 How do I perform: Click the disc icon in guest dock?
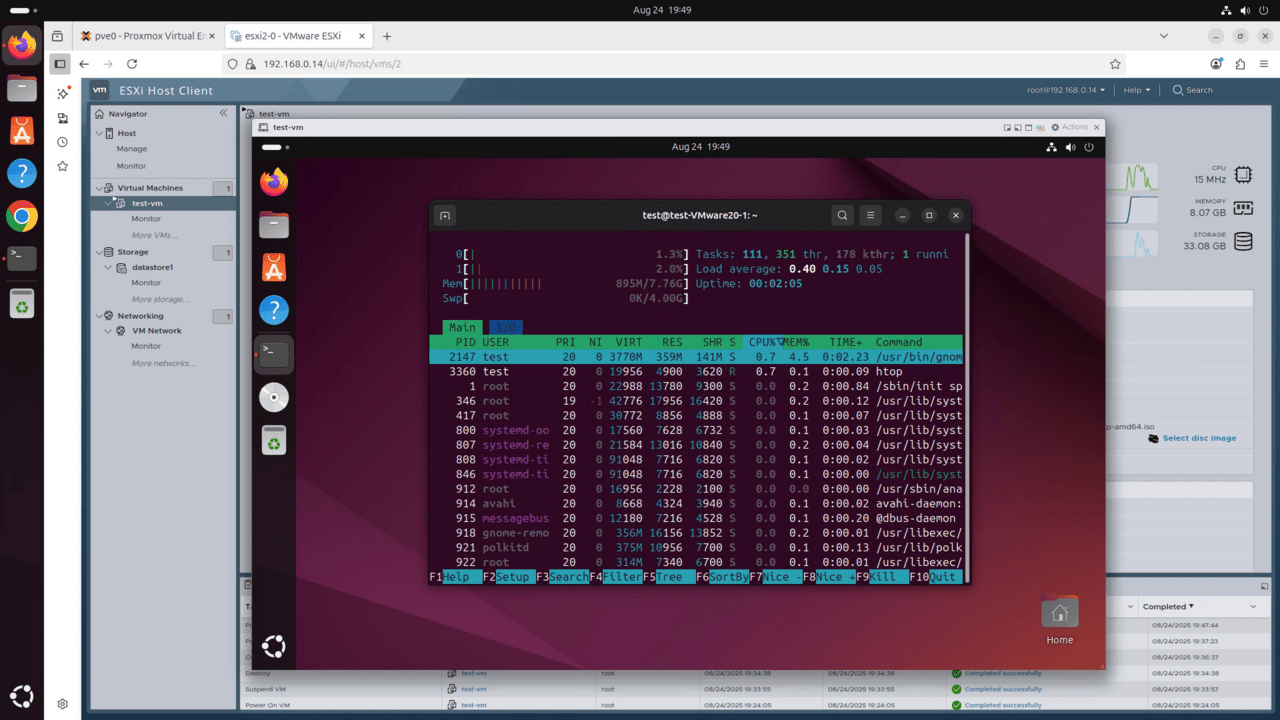click(274, 397)
